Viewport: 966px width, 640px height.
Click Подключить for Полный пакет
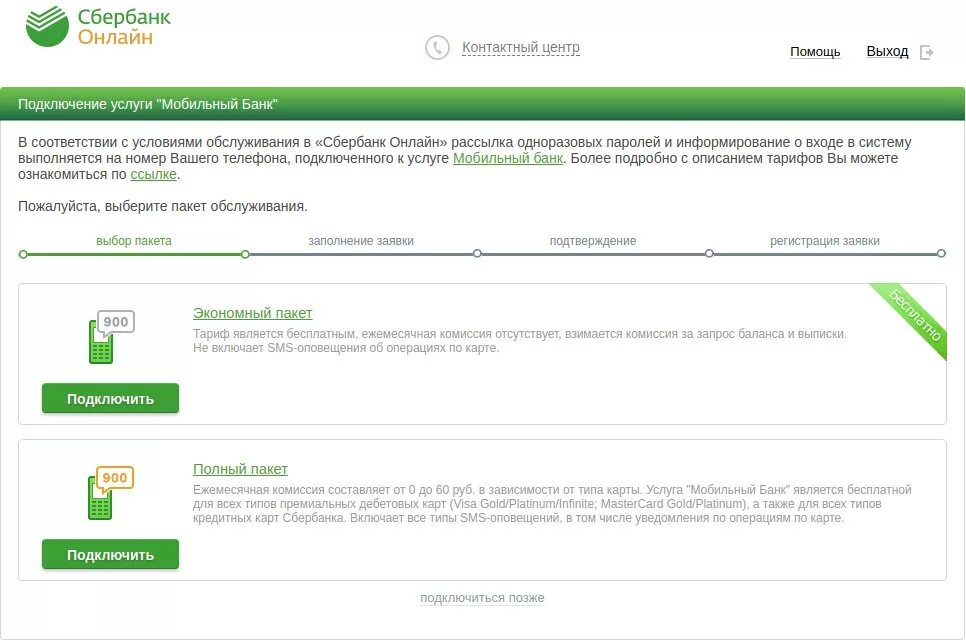pyautogui.click(x=110, y=554)
